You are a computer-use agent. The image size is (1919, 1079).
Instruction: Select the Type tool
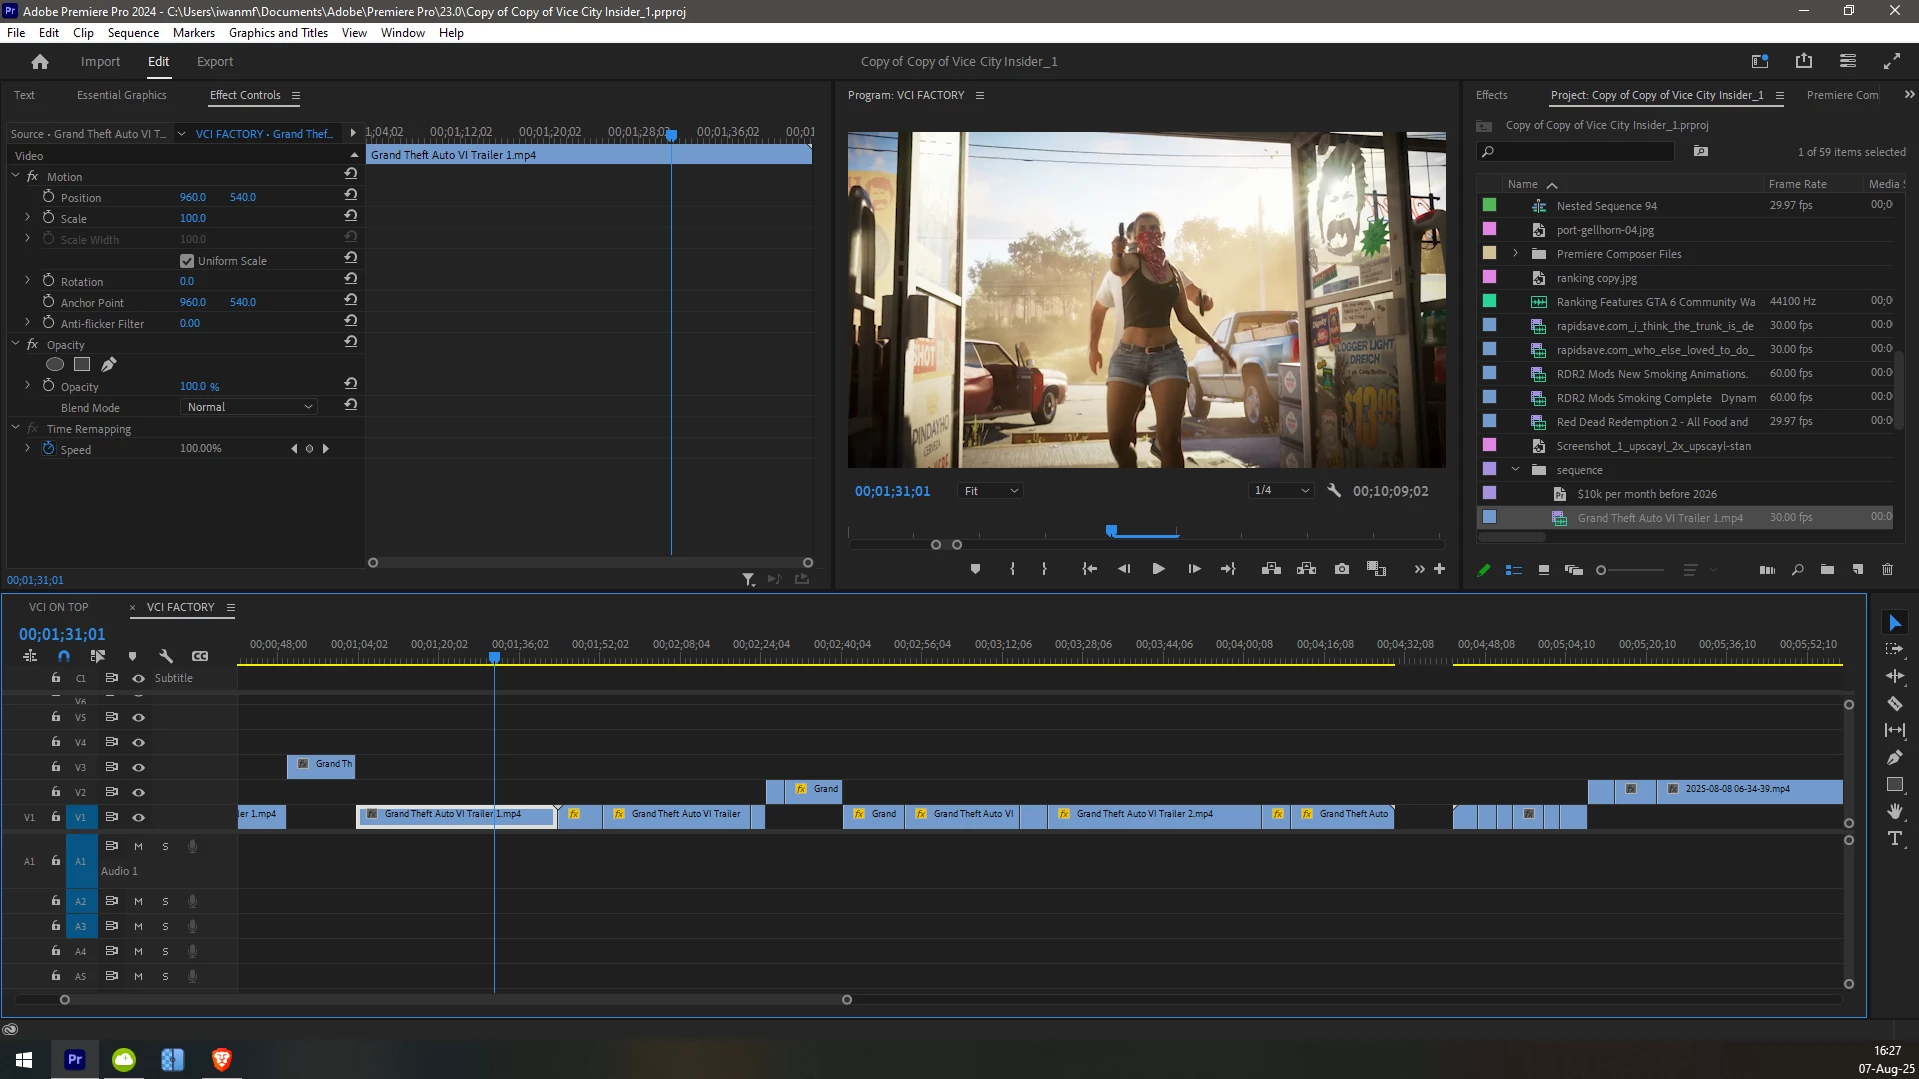(1894, 839)
